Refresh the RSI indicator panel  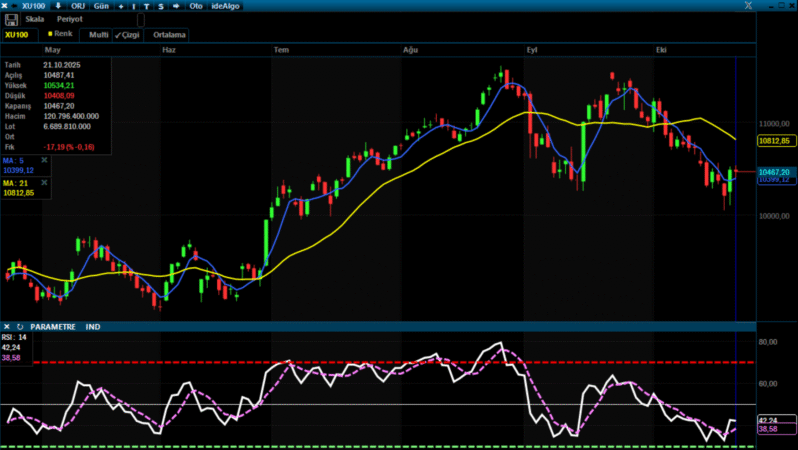(x=19, y=326)
